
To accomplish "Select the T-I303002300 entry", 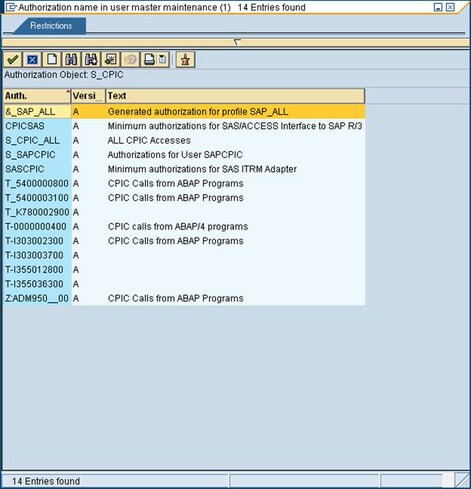I will (37, 241).
